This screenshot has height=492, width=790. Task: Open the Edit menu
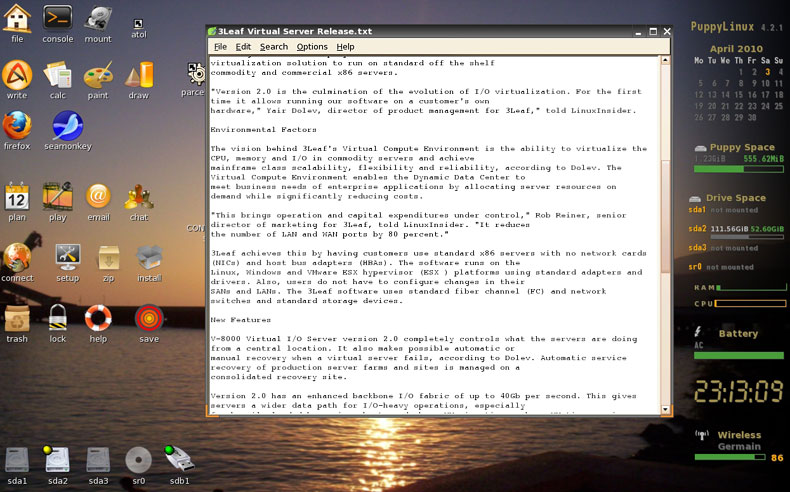243,47
